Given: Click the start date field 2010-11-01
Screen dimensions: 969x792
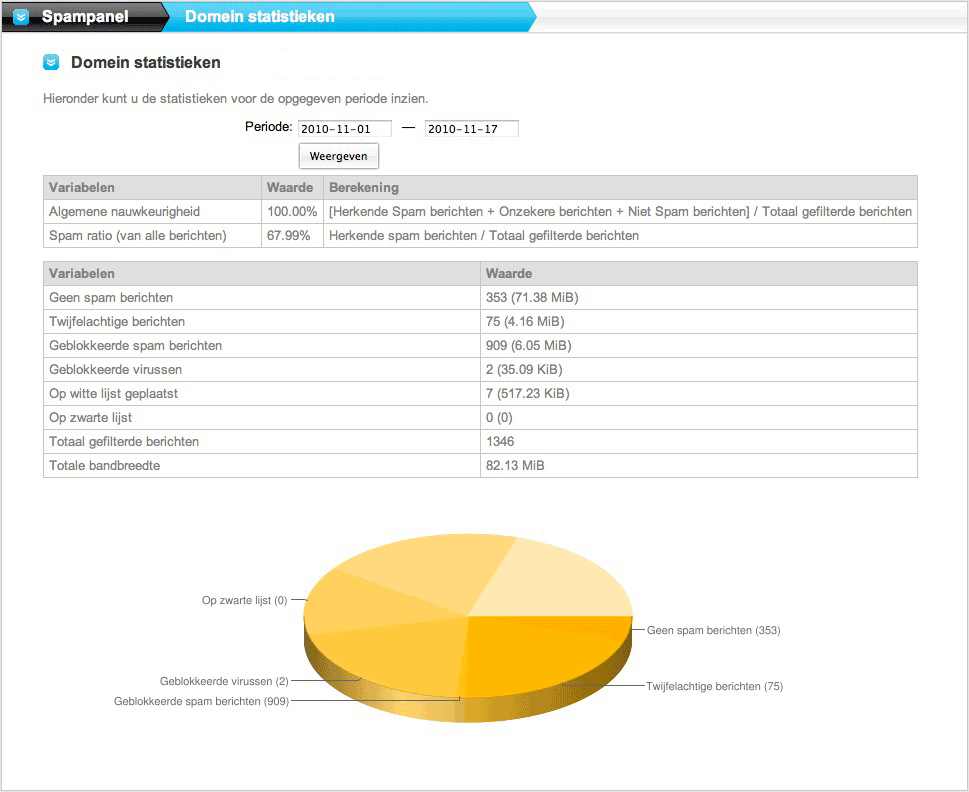Looking at the screenshot, I should (345, 128).
